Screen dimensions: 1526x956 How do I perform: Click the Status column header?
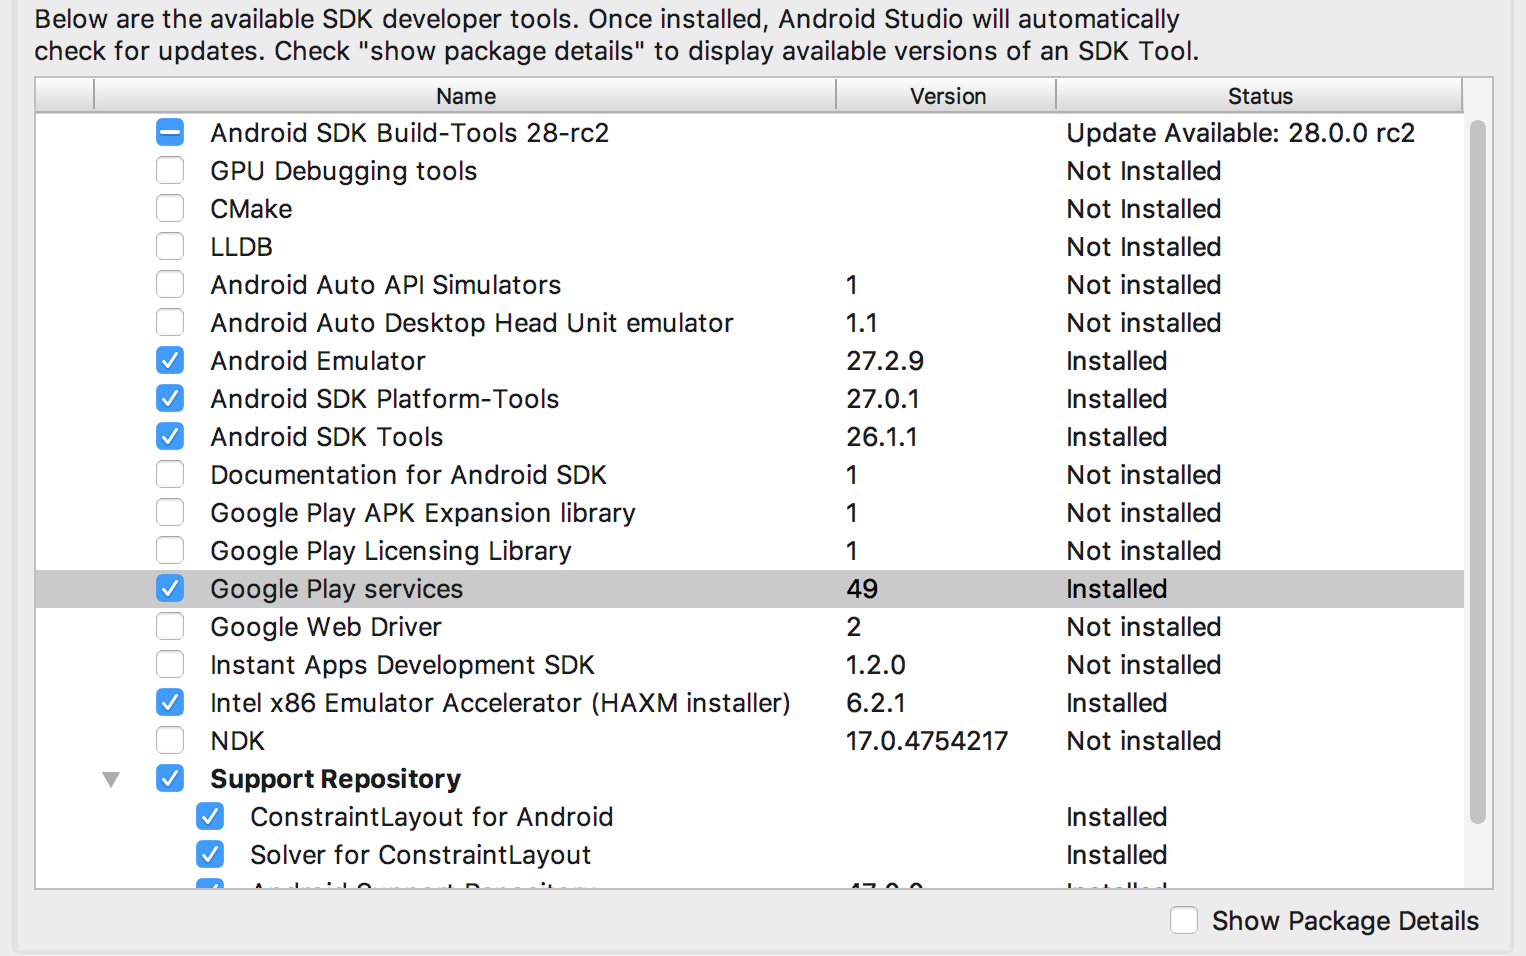(1259, 96)
